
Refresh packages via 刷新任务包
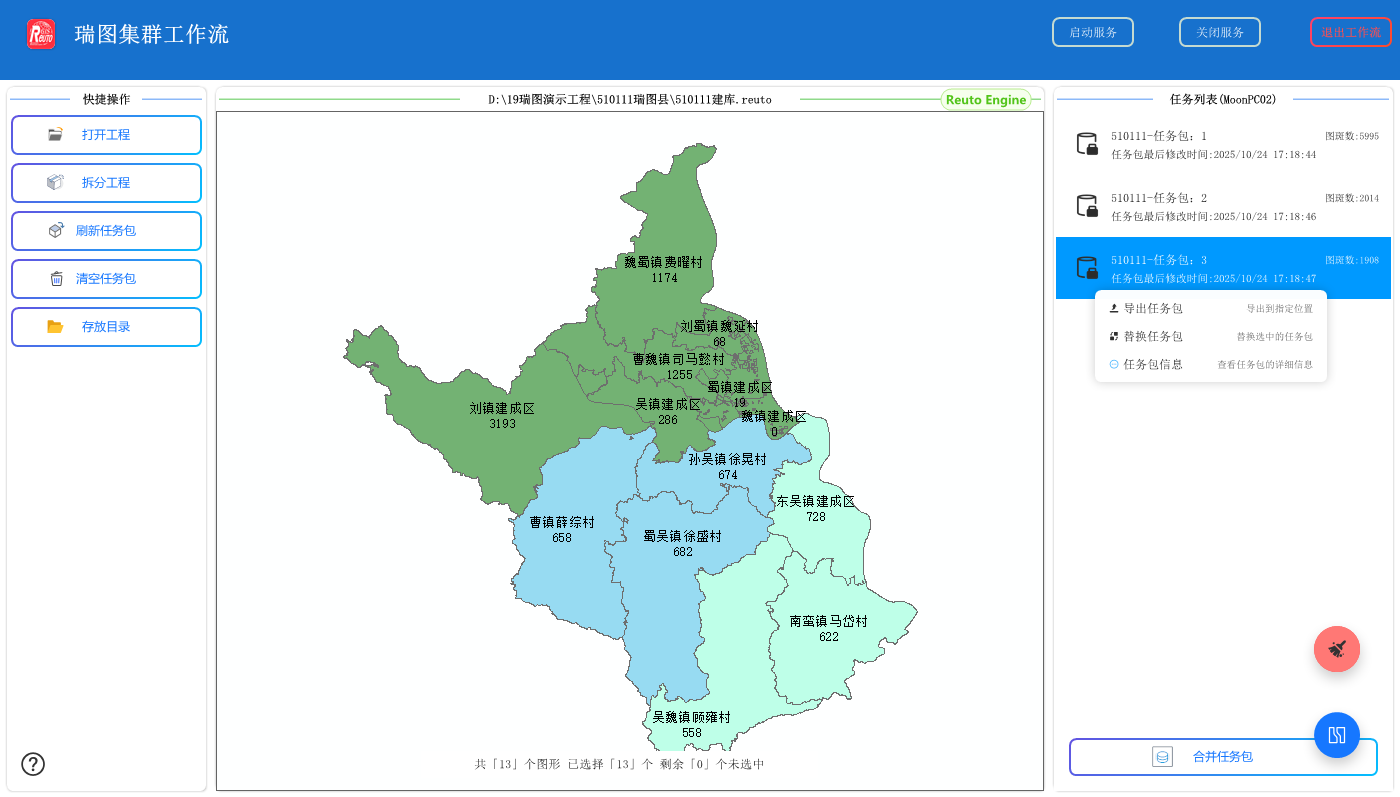coord(106,231)
